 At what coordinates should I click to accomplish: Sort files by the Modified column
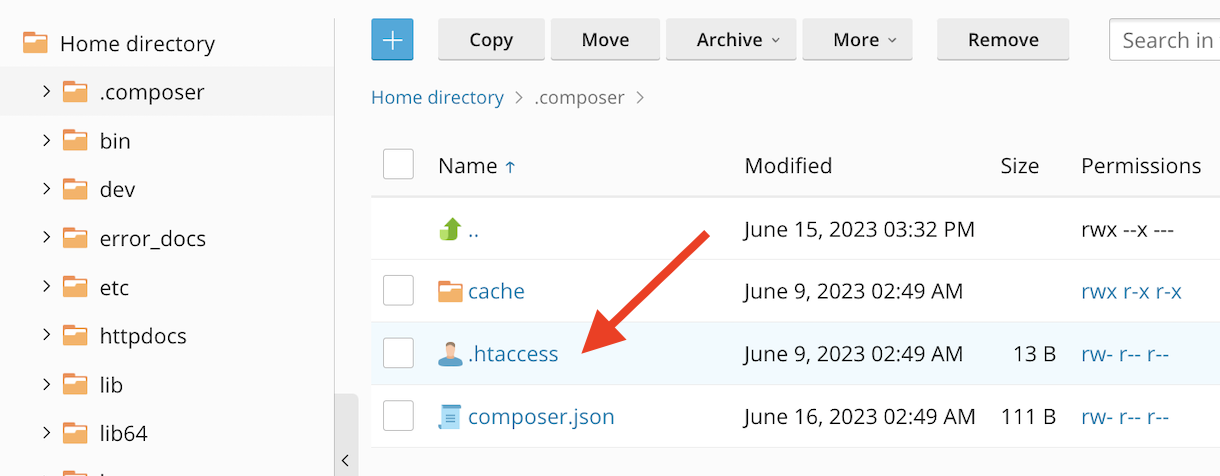(788, 166)
